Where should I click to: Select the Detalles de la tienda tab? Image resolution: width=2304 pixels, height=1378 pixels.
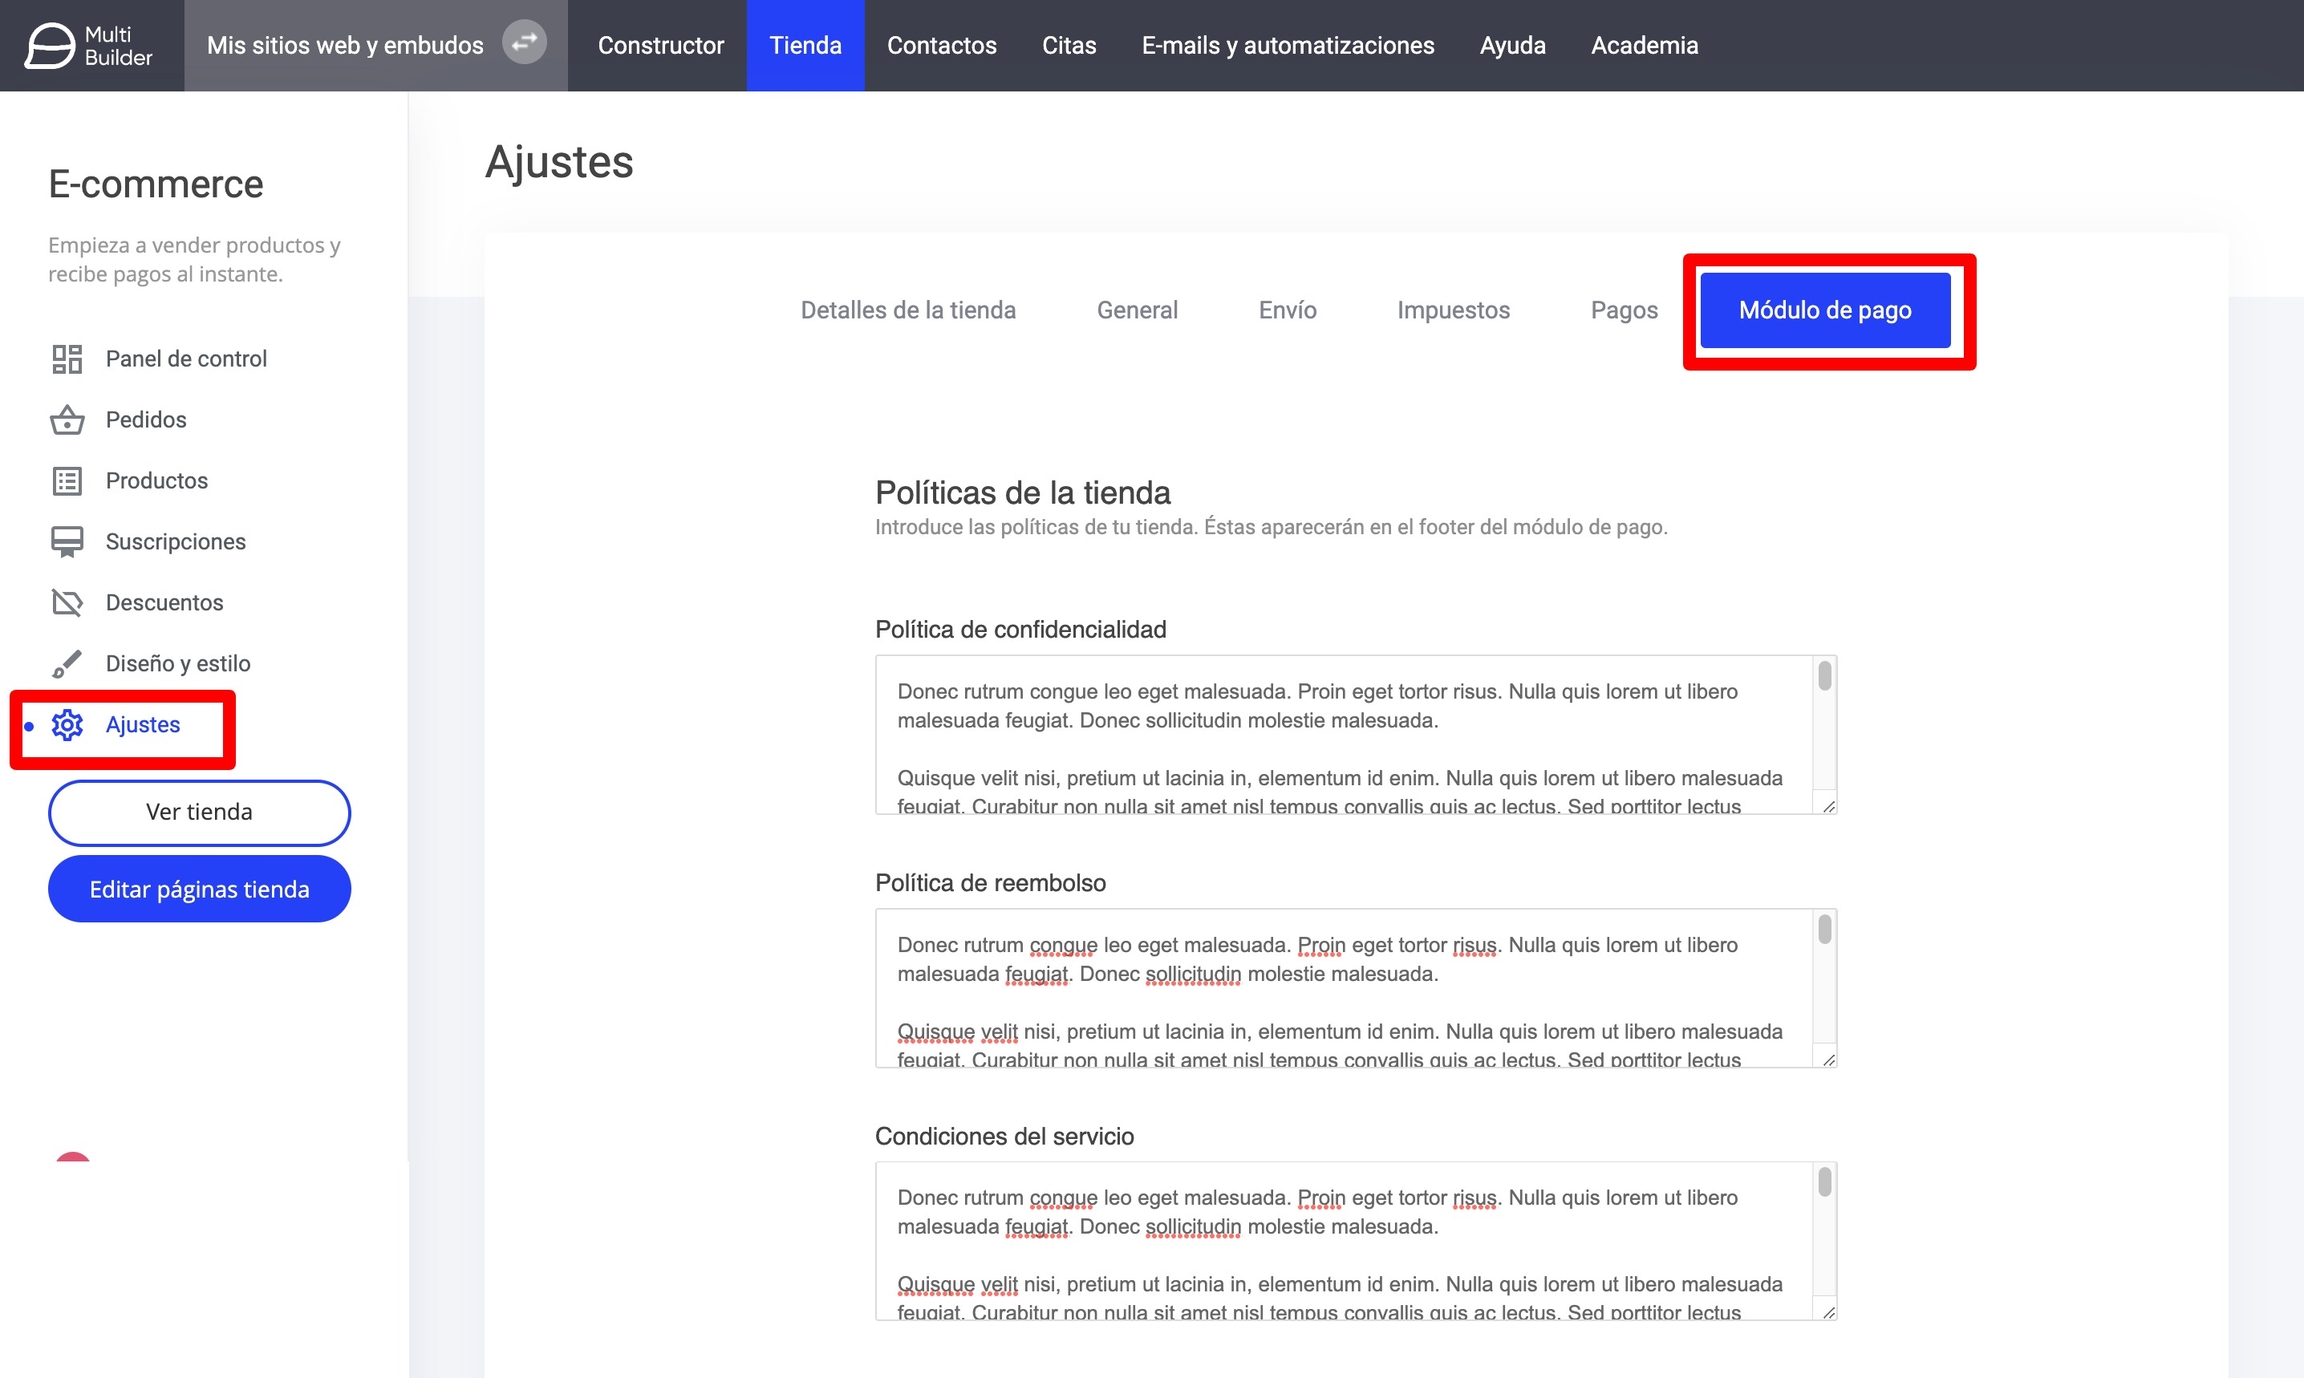coord(907,311)
